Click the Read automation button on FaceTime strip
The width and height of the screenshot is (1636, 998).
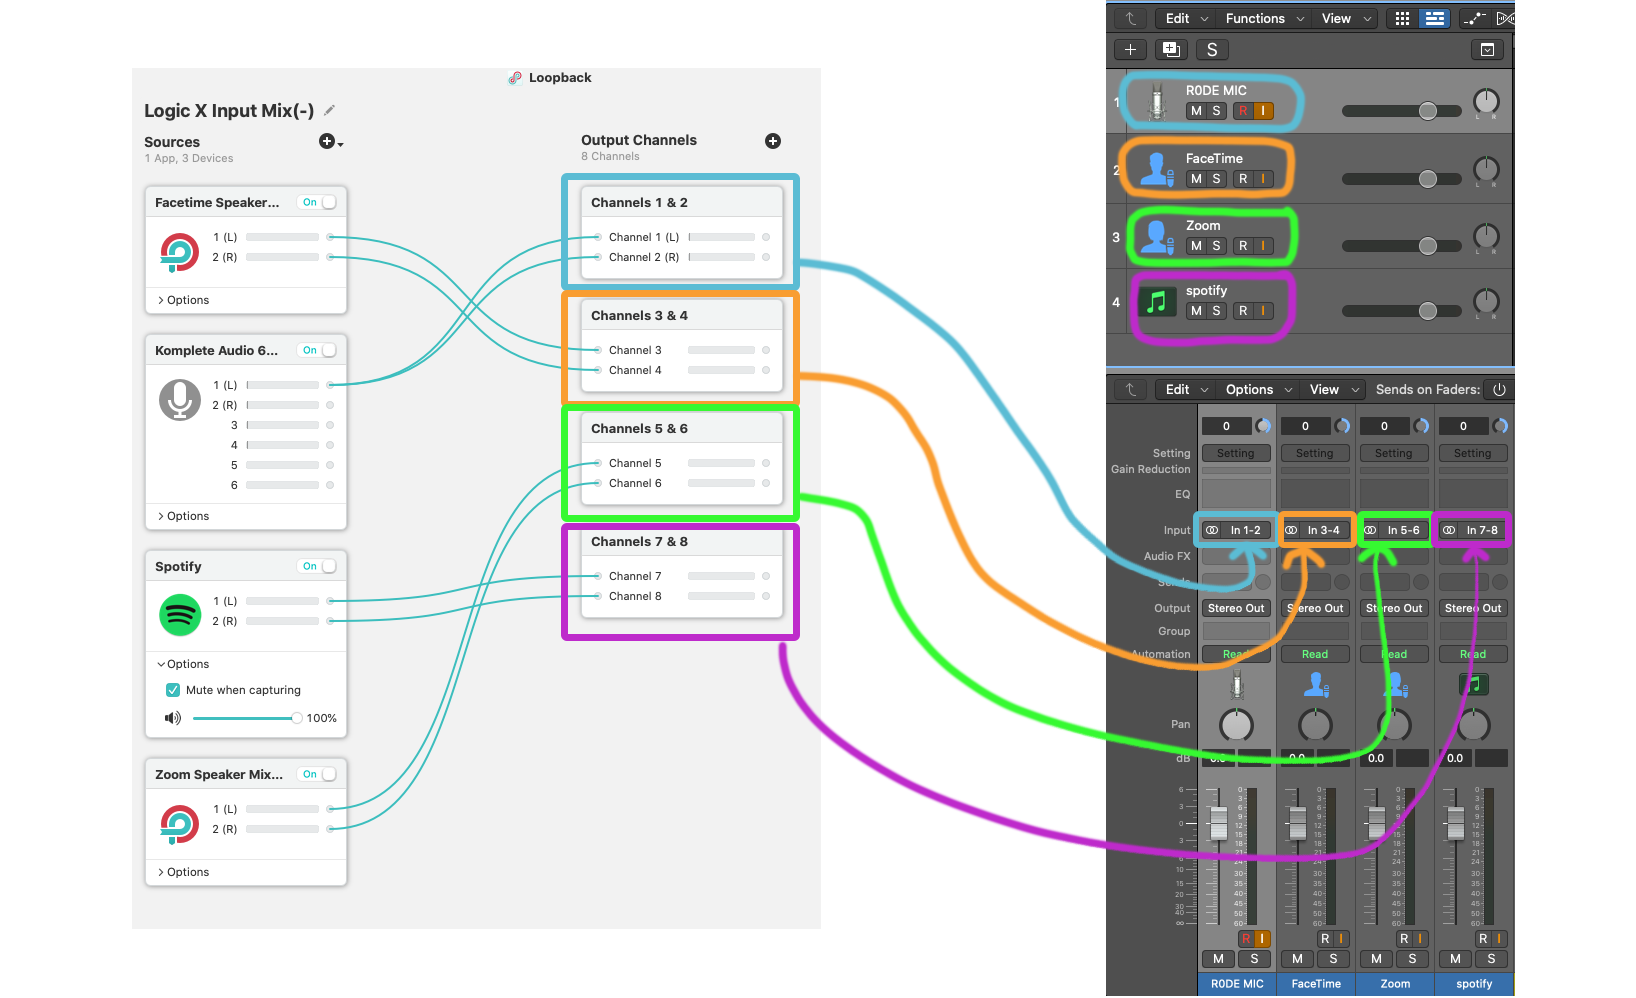click(1315, 653)
